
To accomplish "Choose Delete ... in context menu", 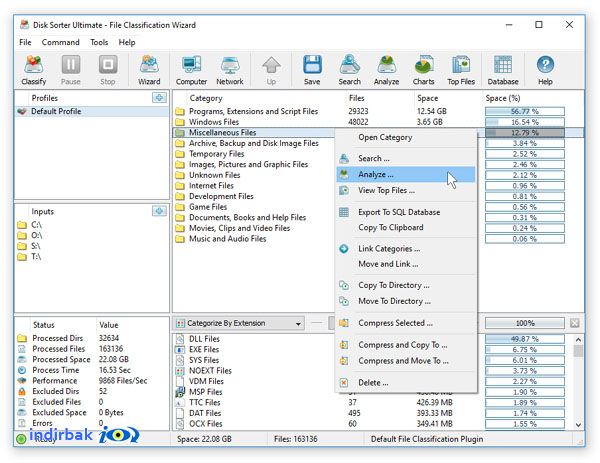I will 406,383.
